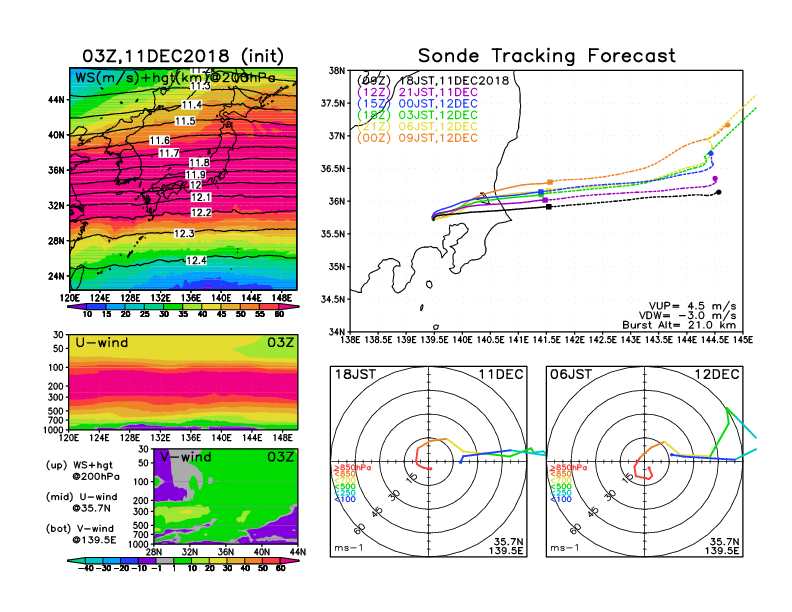Click the '06JST' label on right hodograph
Viewport: 792px width, 612px height.
coord(571,374)
